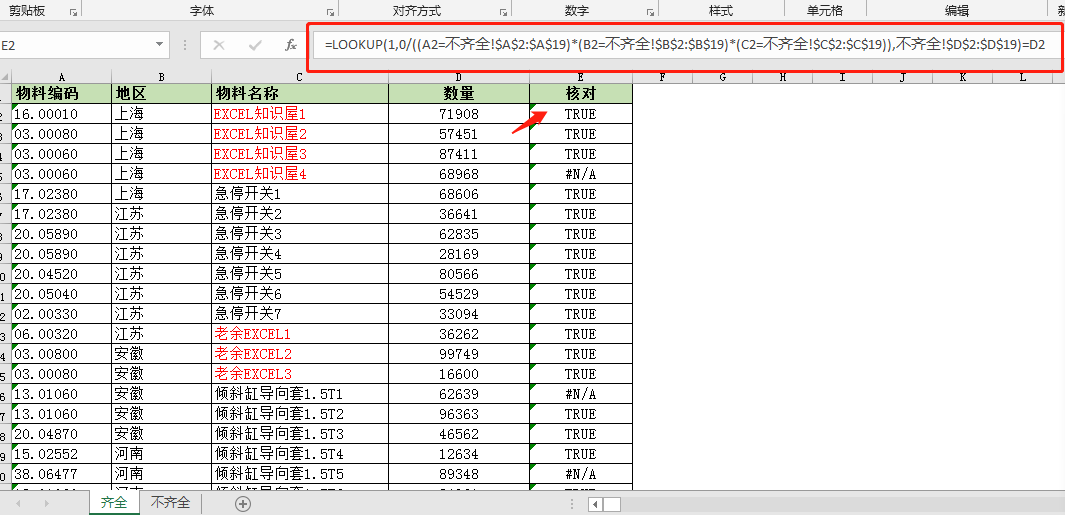This screenshot has width=1065, height=515.
Task: Select column B header
Action: [162, 77]
